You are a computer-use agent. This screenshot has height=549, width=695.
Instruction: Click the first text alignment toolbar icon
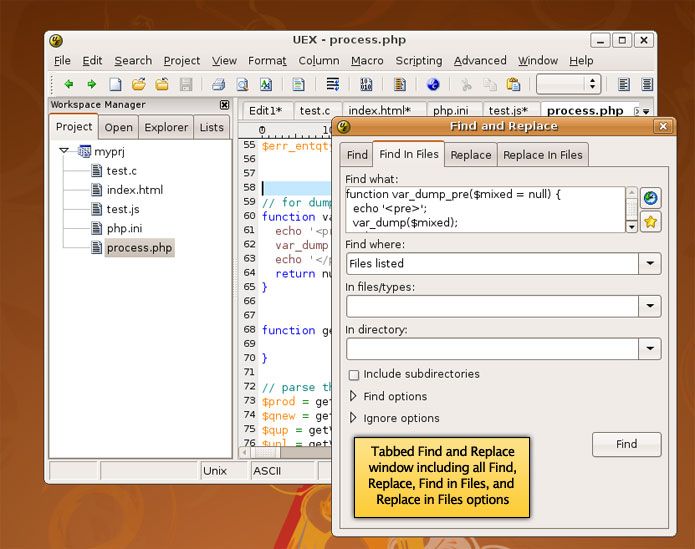coord(624,84)
